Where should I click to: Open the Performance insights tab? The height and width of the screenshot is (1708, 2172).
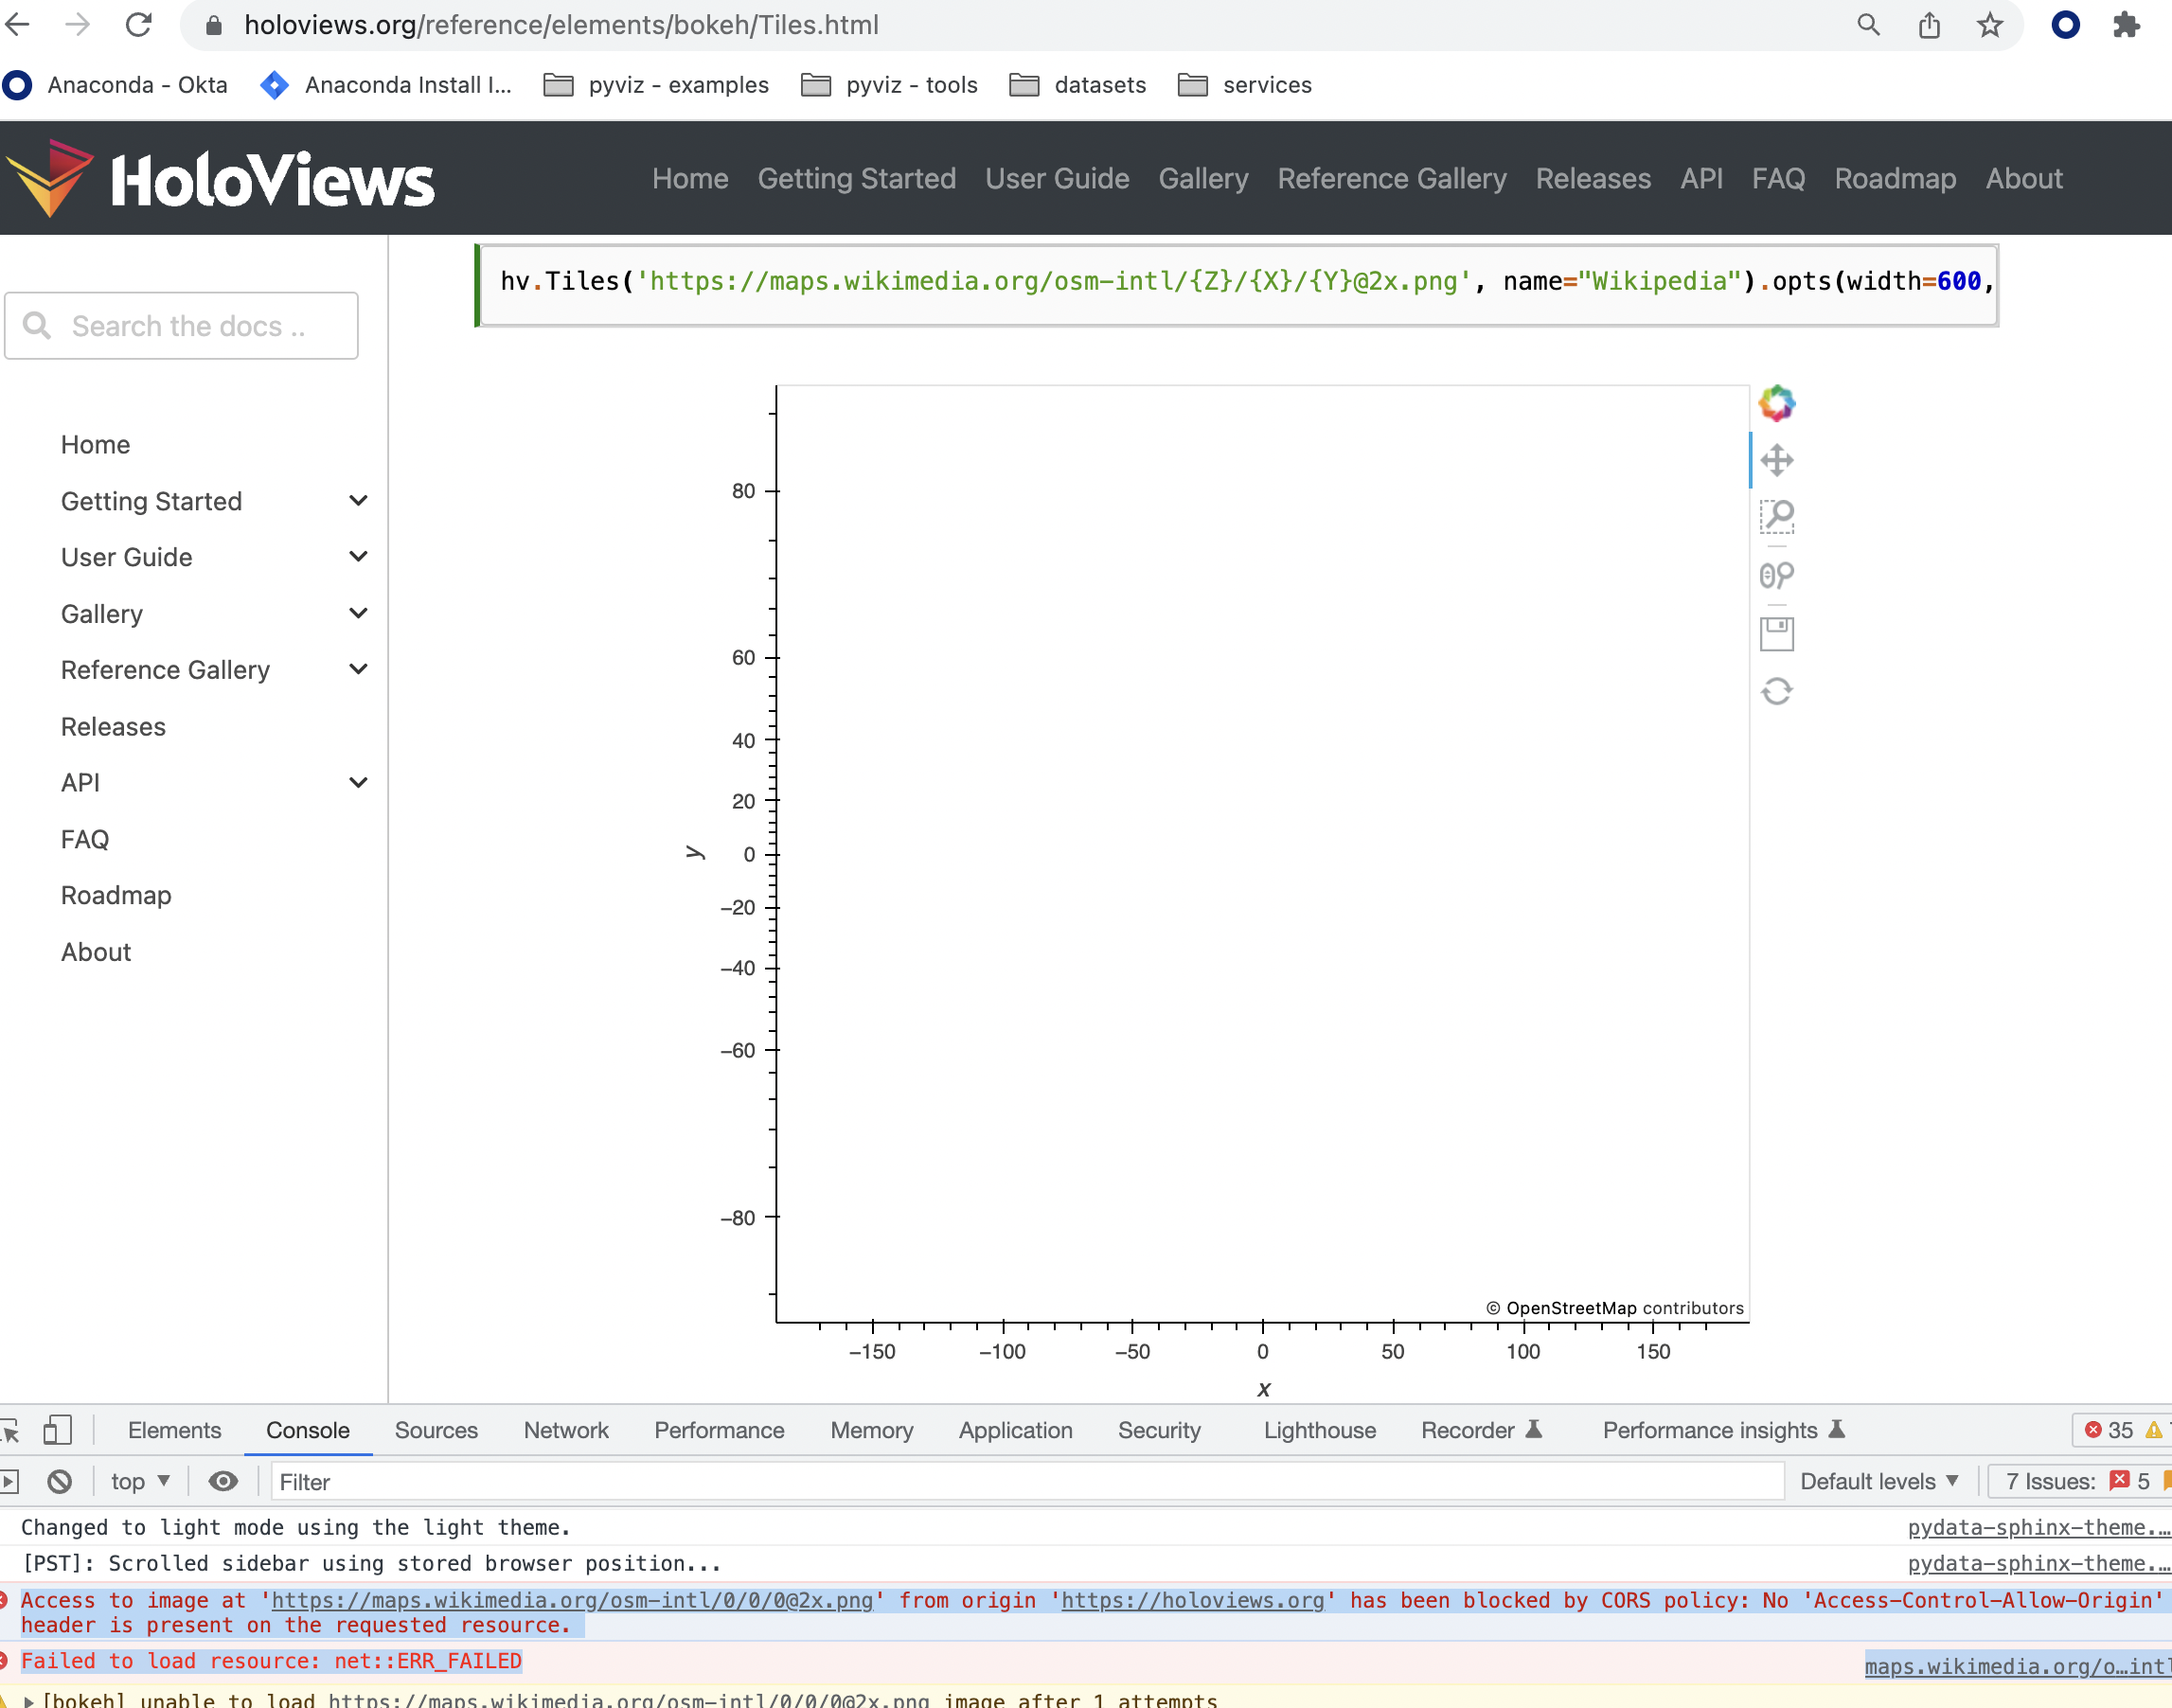pyautogui.click(x=1722, y=1430)
